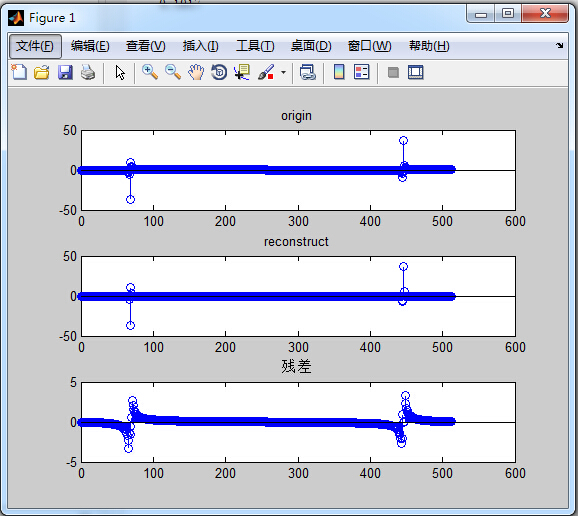Click the New Figure toolbar icon

coord(19,72)
